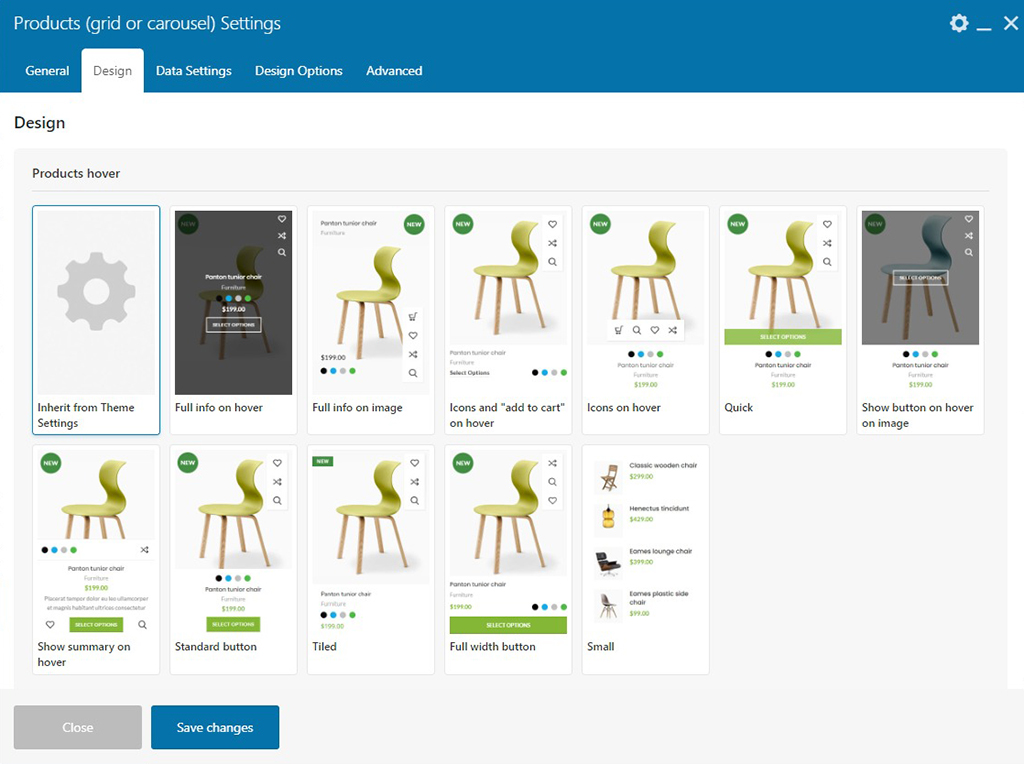Choose the Small list layout
Viewport: 1024px width, 764px height.
tap(645, 557)
